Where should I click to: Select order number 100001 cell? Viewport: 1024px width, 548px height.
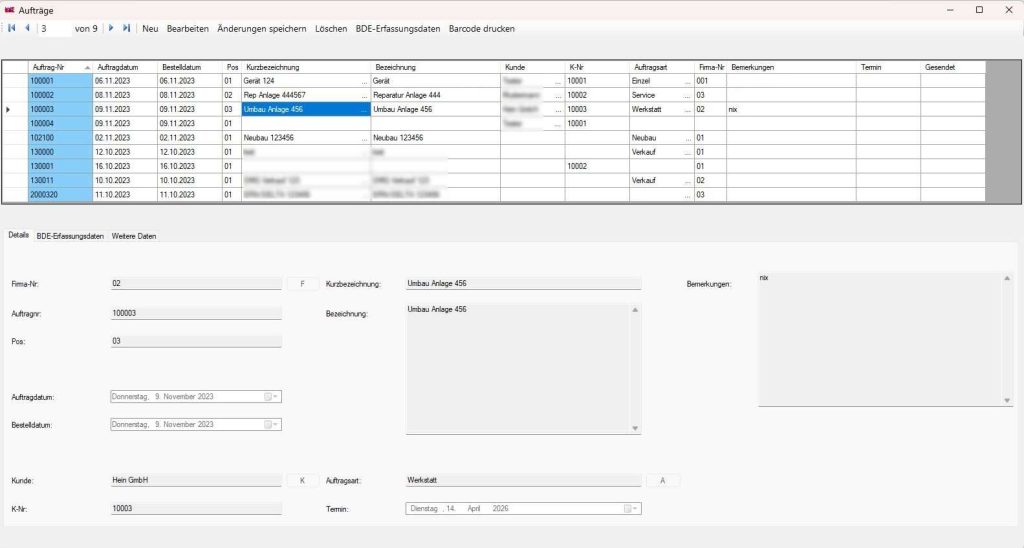click(x=60, y=81)
